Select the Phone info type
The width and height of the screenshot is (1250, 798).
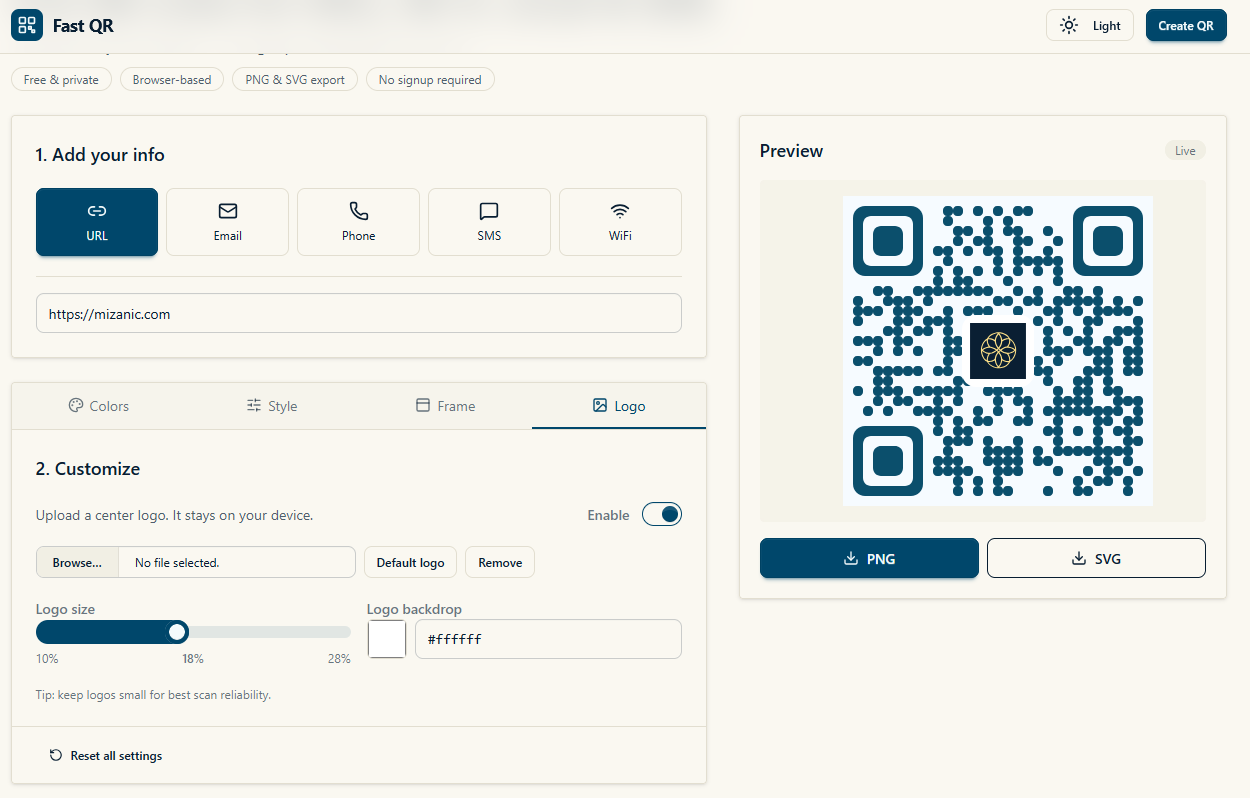pyautogui.click(x=358, y=222)
